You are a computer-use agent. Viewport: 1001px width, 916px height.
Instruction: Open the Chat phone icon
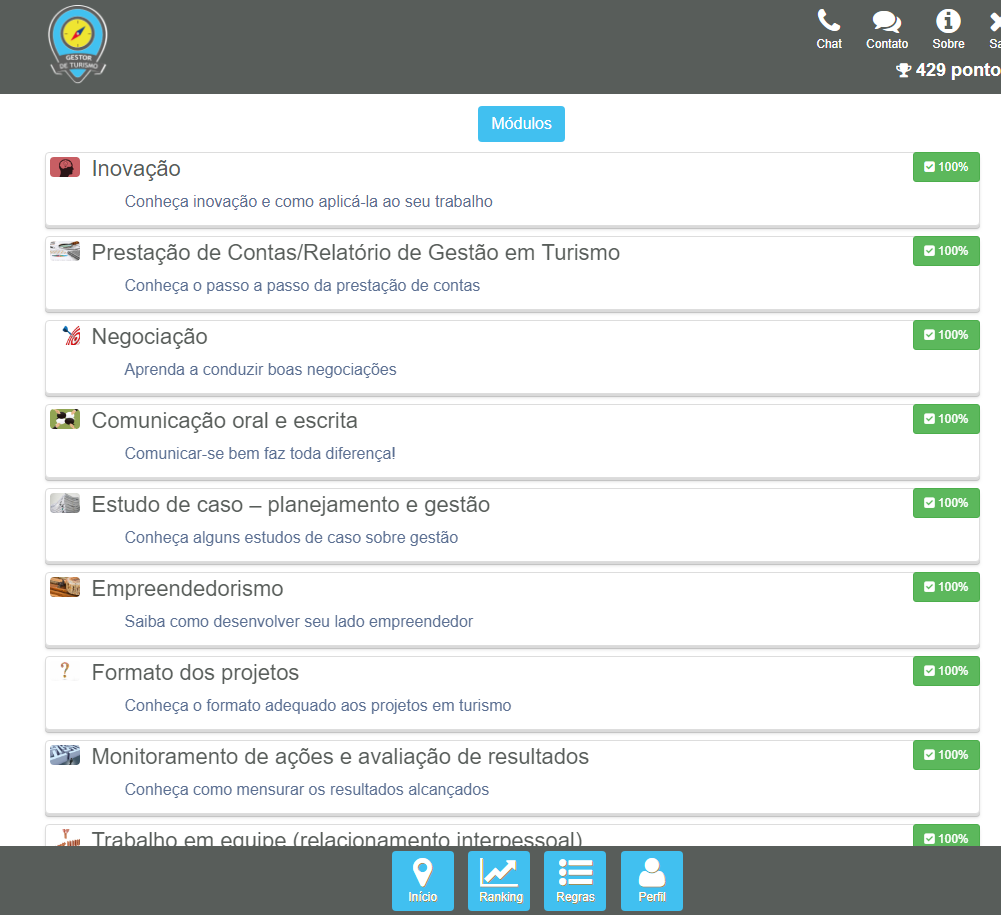[829, 29]
